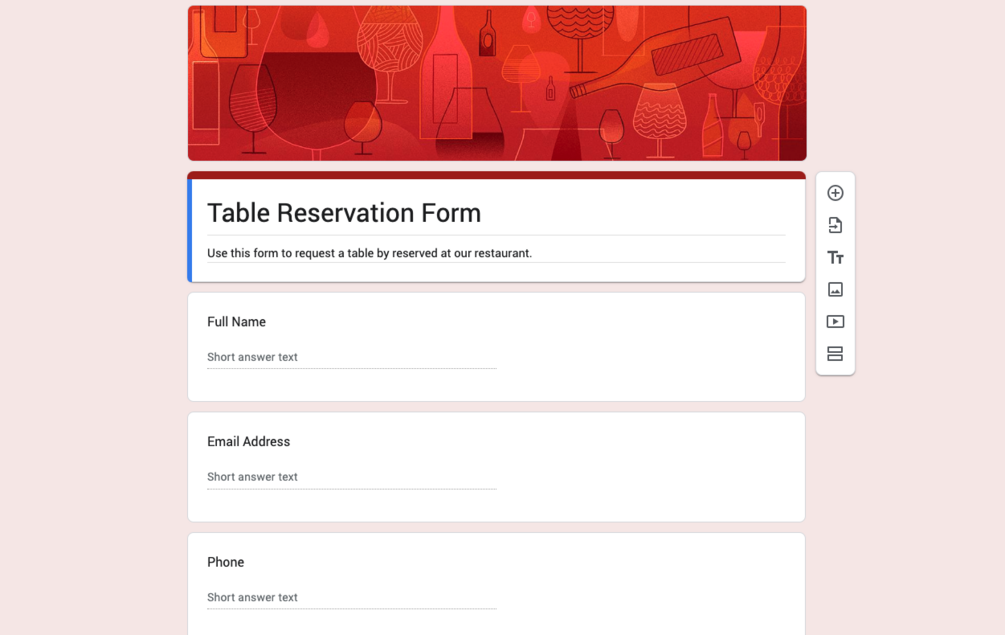This screenshot has width=1005, height=635.
Task: Select the Full Name question label
Action: click(236, 322)
